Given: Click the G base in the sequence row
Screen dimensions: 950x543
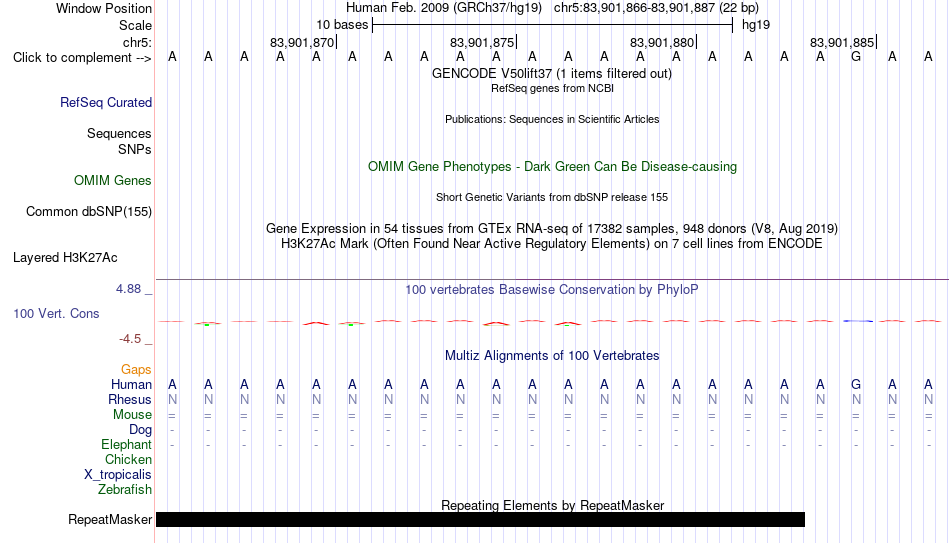Looking at the screenshot, I should tap(855, 57).
